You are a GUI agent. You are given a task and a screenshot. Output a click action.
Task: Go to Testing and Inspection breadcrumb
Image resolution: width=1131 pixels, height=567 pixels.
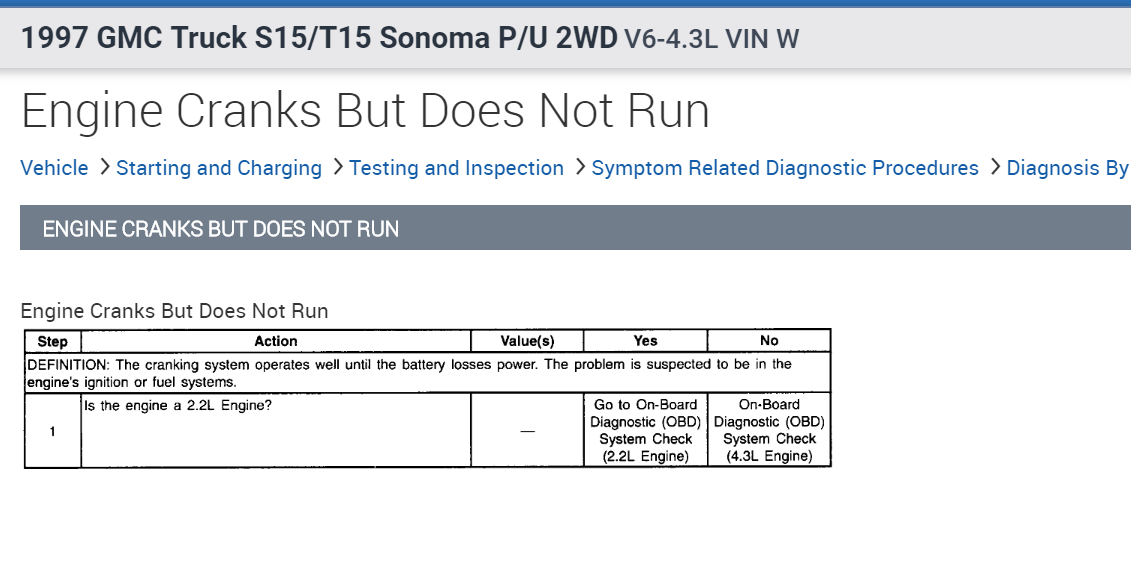click(456, 168)
